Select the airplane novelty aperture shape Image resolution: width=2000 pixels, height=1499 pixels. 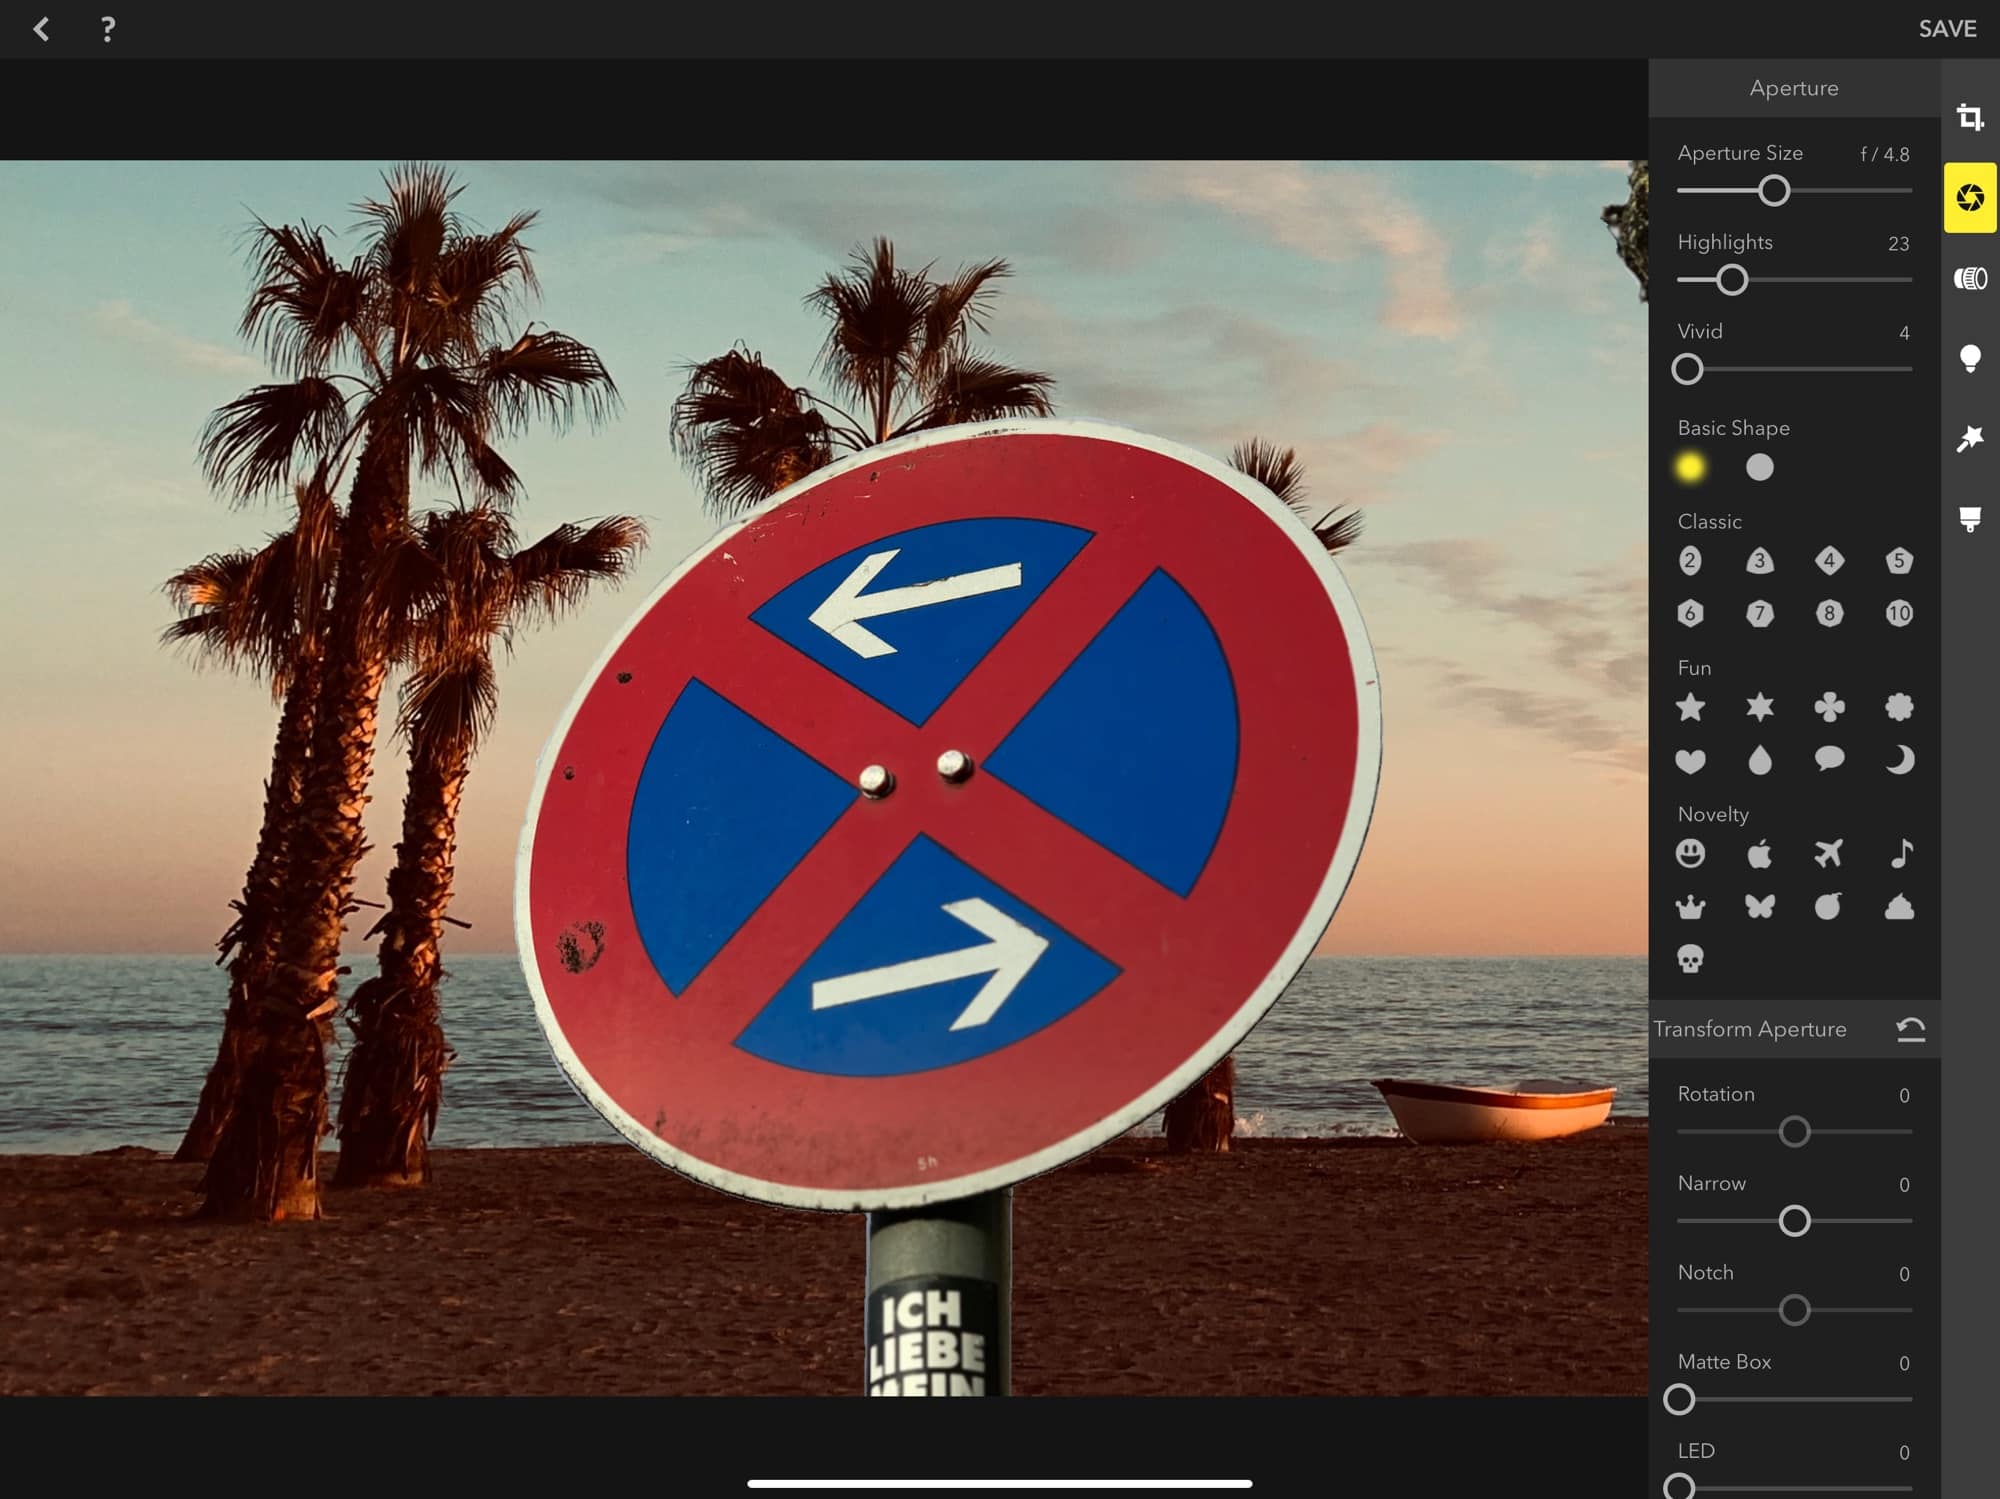1830,854
